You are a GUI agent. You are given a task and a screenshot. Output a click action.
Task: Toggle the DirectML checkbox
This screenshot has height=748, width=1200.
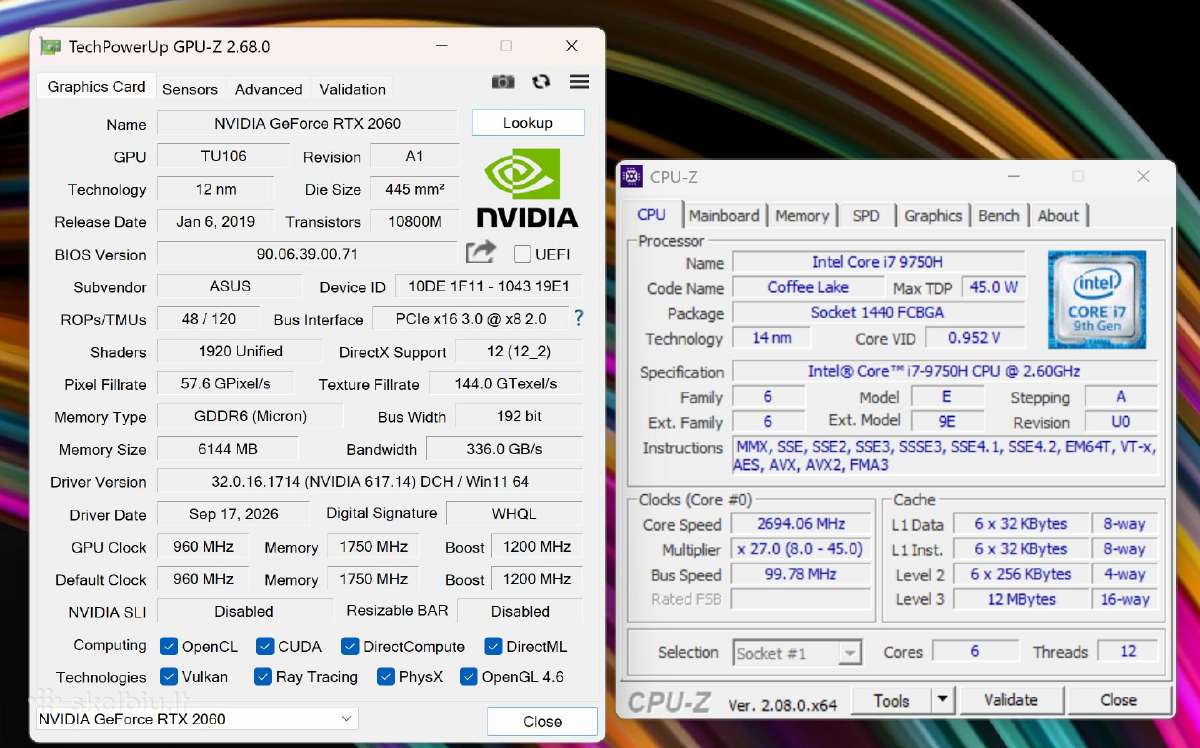click(493, 646)
